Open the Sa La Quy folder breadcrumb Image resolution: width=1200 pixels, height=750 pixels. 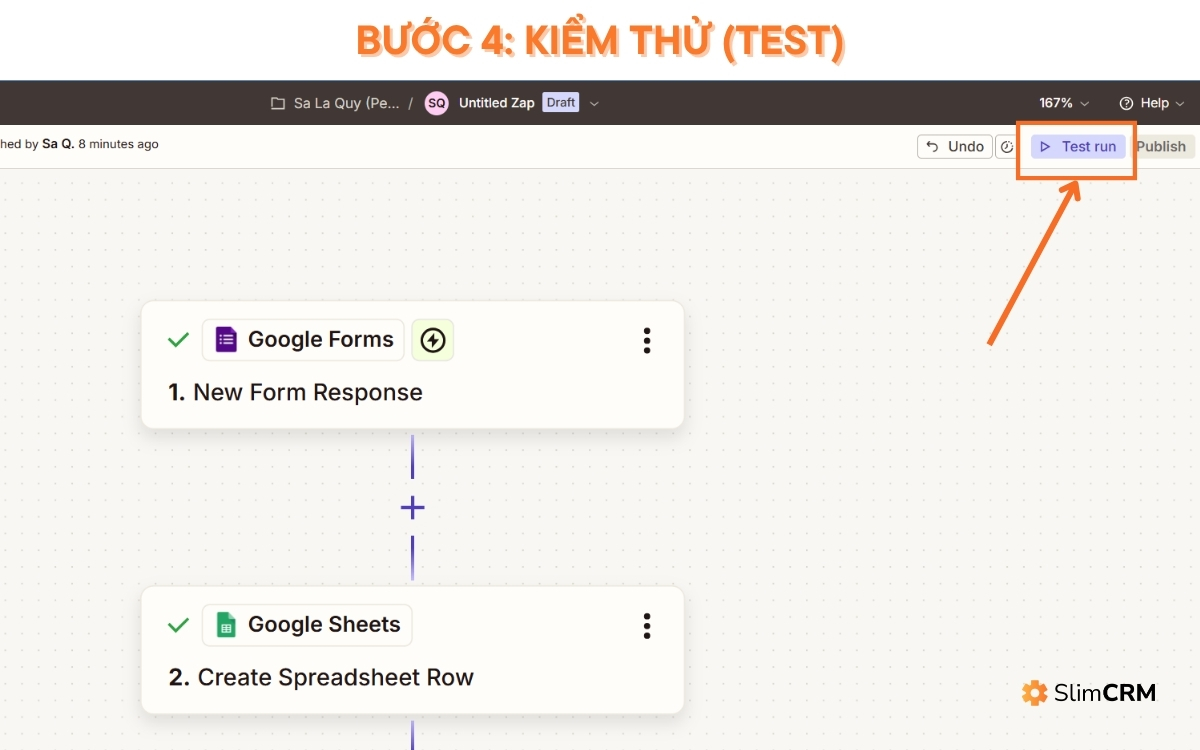(x=346, y=103)
